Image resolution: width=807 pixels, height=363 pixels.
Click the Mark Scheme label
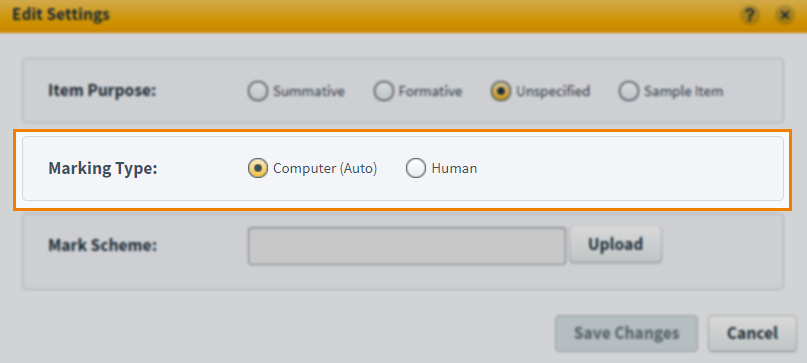click(x=102, y=246)
